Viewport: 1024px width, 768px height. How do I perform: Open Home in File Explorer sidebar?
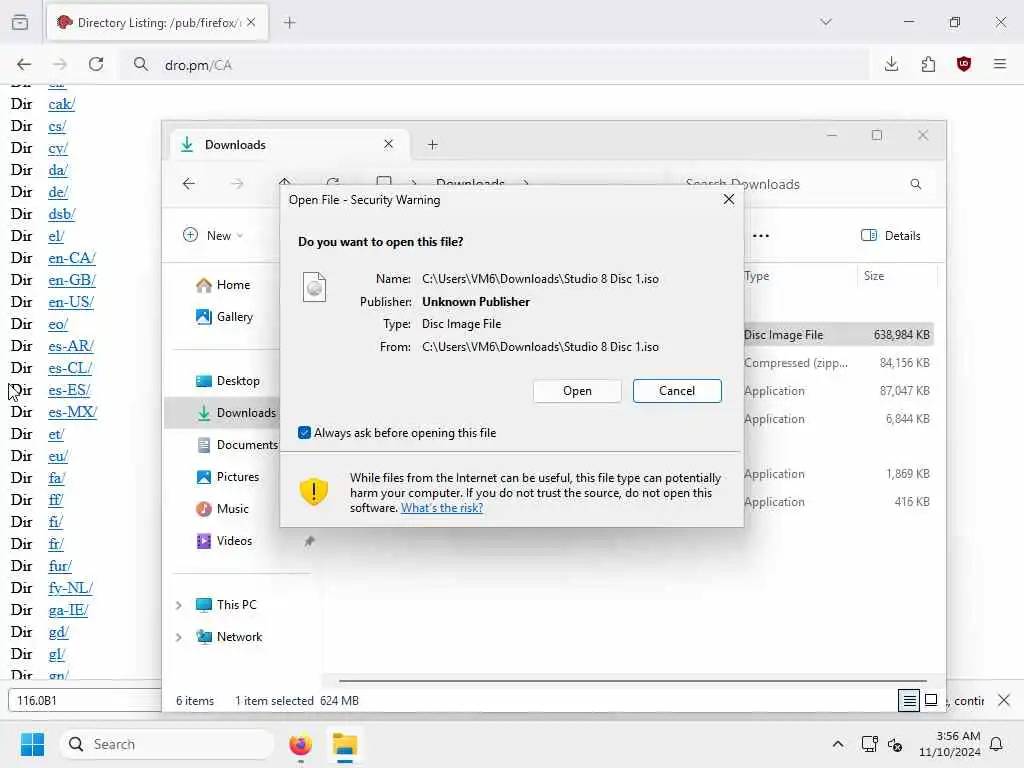coord(223,285)
